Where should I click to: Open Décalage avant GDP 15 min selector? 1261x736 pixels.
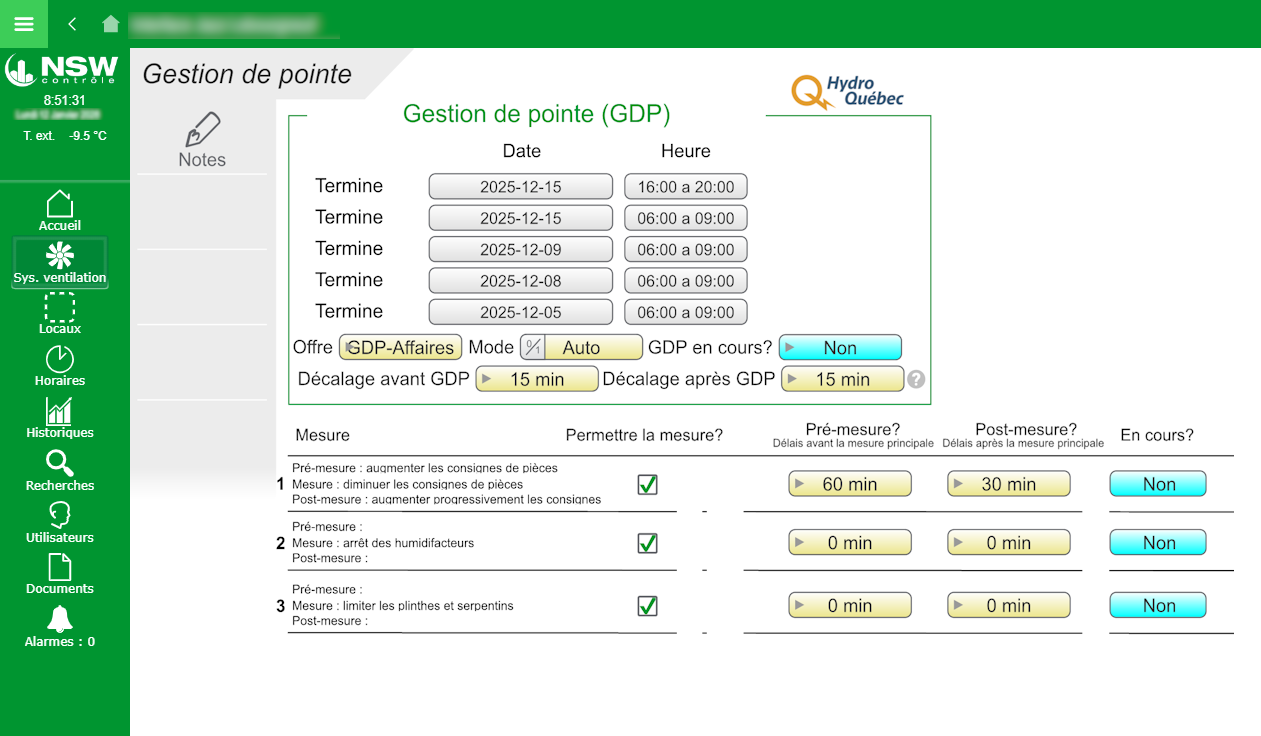537,380
